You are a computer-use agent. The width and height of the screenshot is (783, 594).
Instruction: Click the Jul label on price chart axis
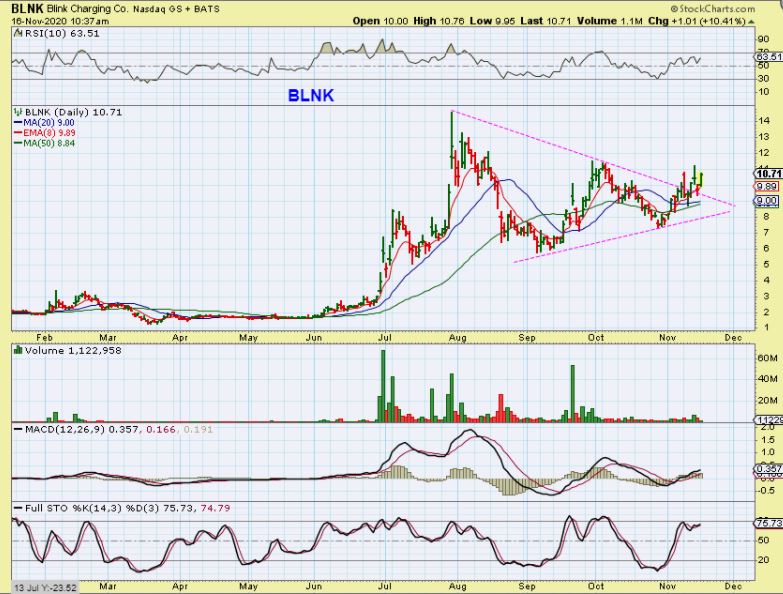[x=385, y=337]
